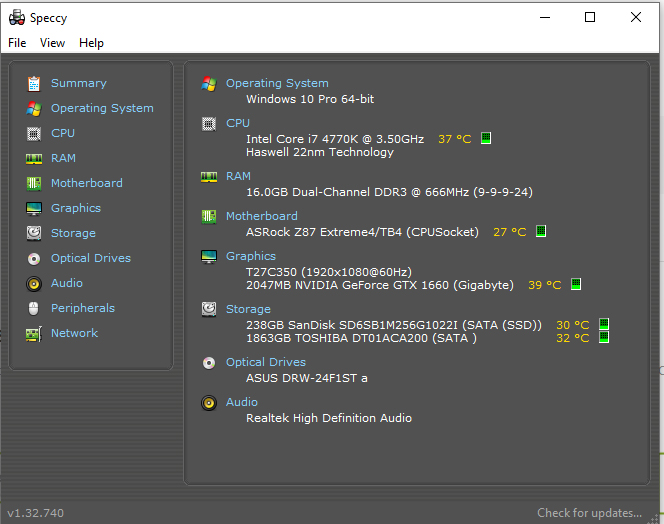Click the Optical Drives disc icon in sidebar
The width and height of the screenshot is (664, 524).
point(34,258)
